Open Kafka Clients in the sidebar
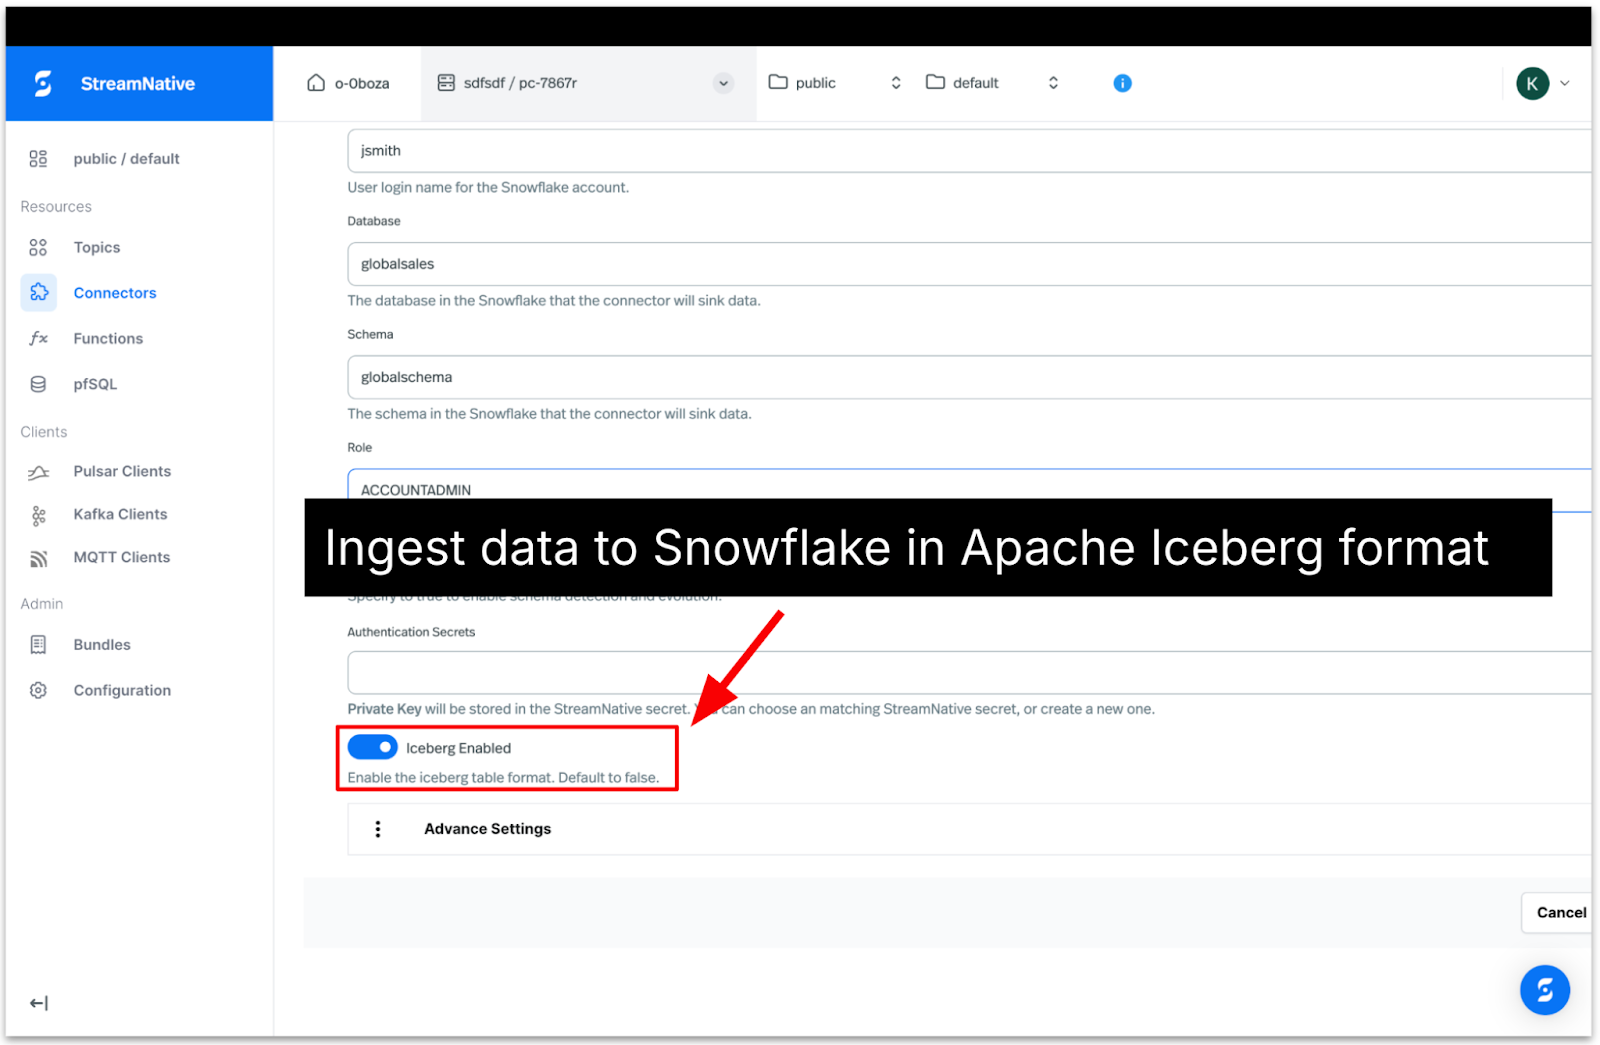 (120, 514)
